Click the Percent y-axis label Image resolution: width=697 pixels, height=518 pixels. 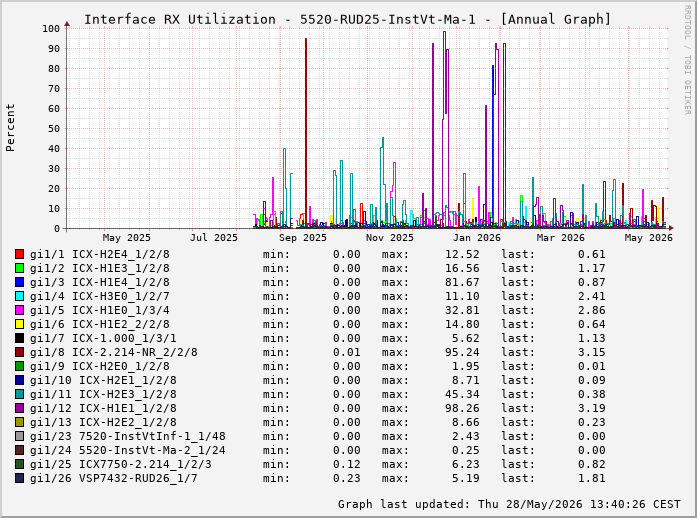coord(10,128)
